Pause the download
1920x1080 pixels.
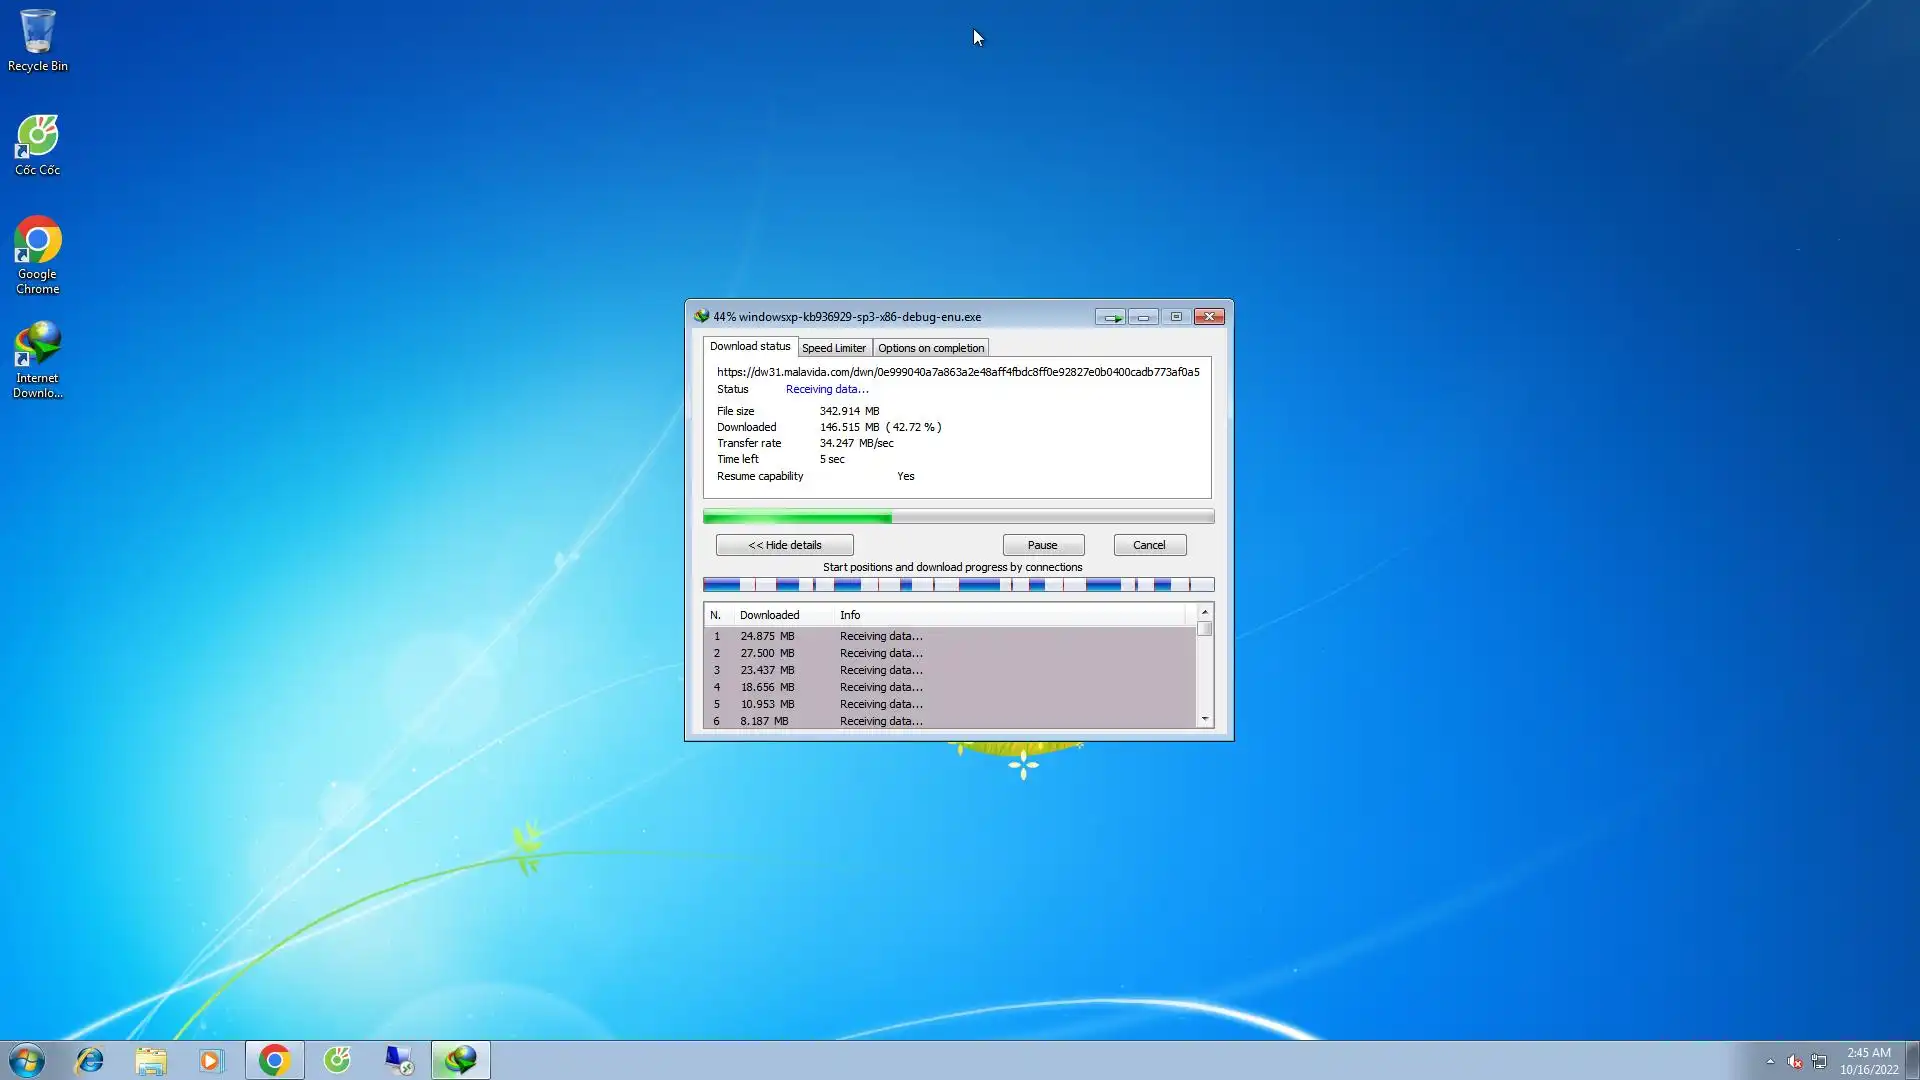1042,545
